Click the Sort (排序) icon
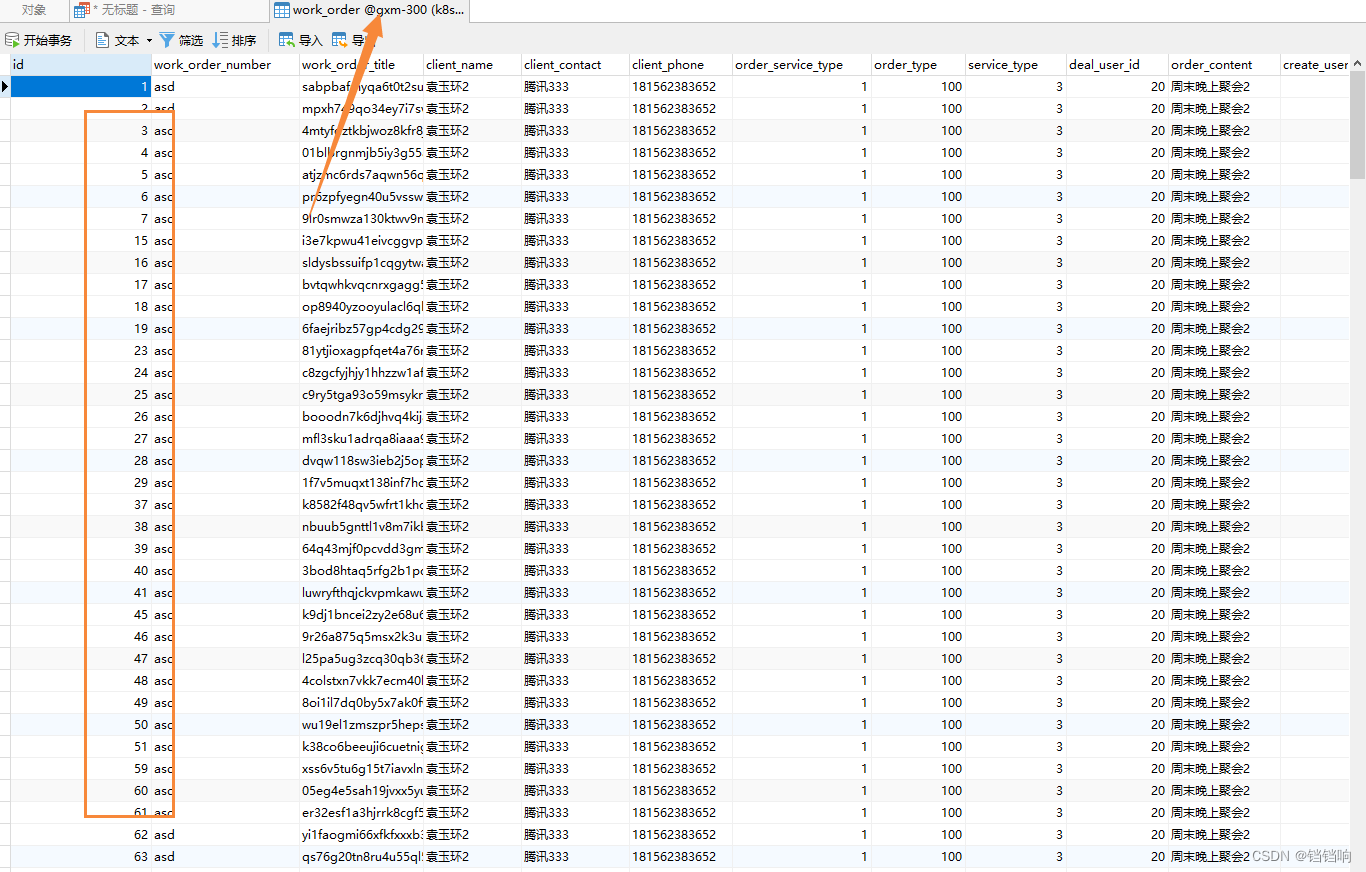Screen dimensions: 1366x872 click(220, 40)
